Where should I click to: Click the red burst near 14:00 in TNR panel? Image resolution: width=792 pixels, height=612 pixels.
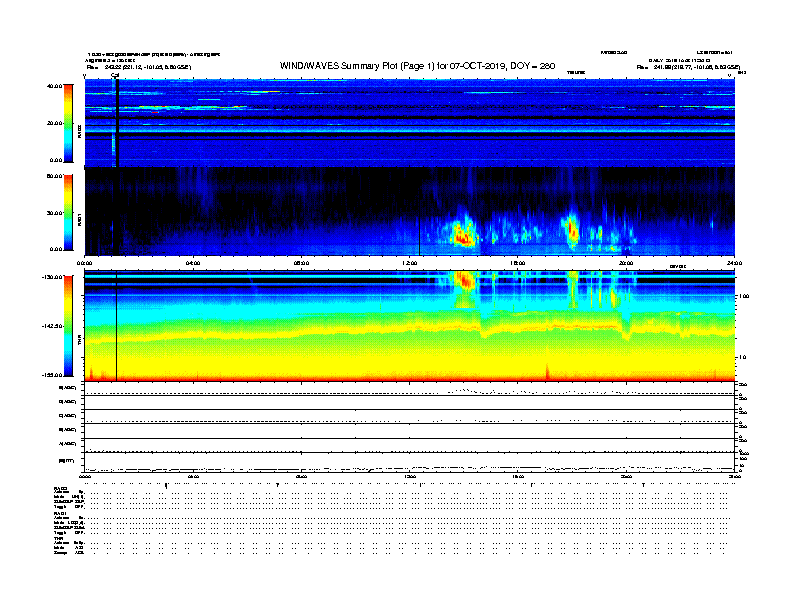[465, 280]
